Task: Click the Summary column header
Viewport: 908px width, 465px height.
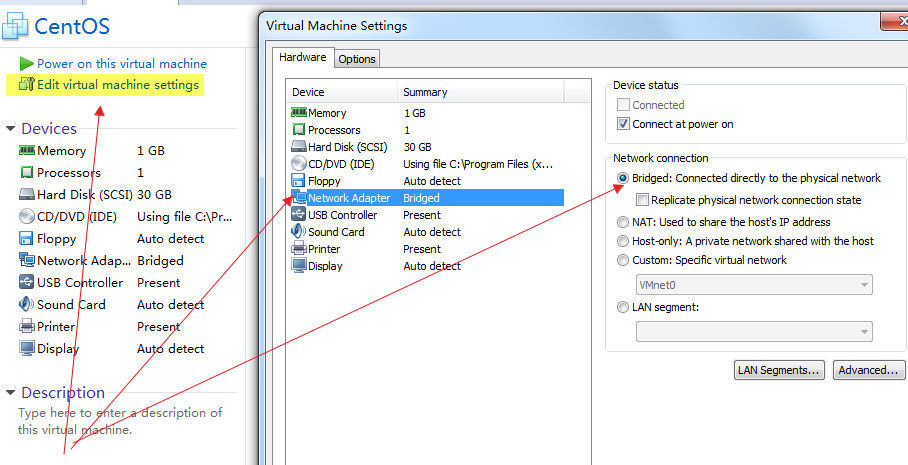Action: tap(481, 92)
